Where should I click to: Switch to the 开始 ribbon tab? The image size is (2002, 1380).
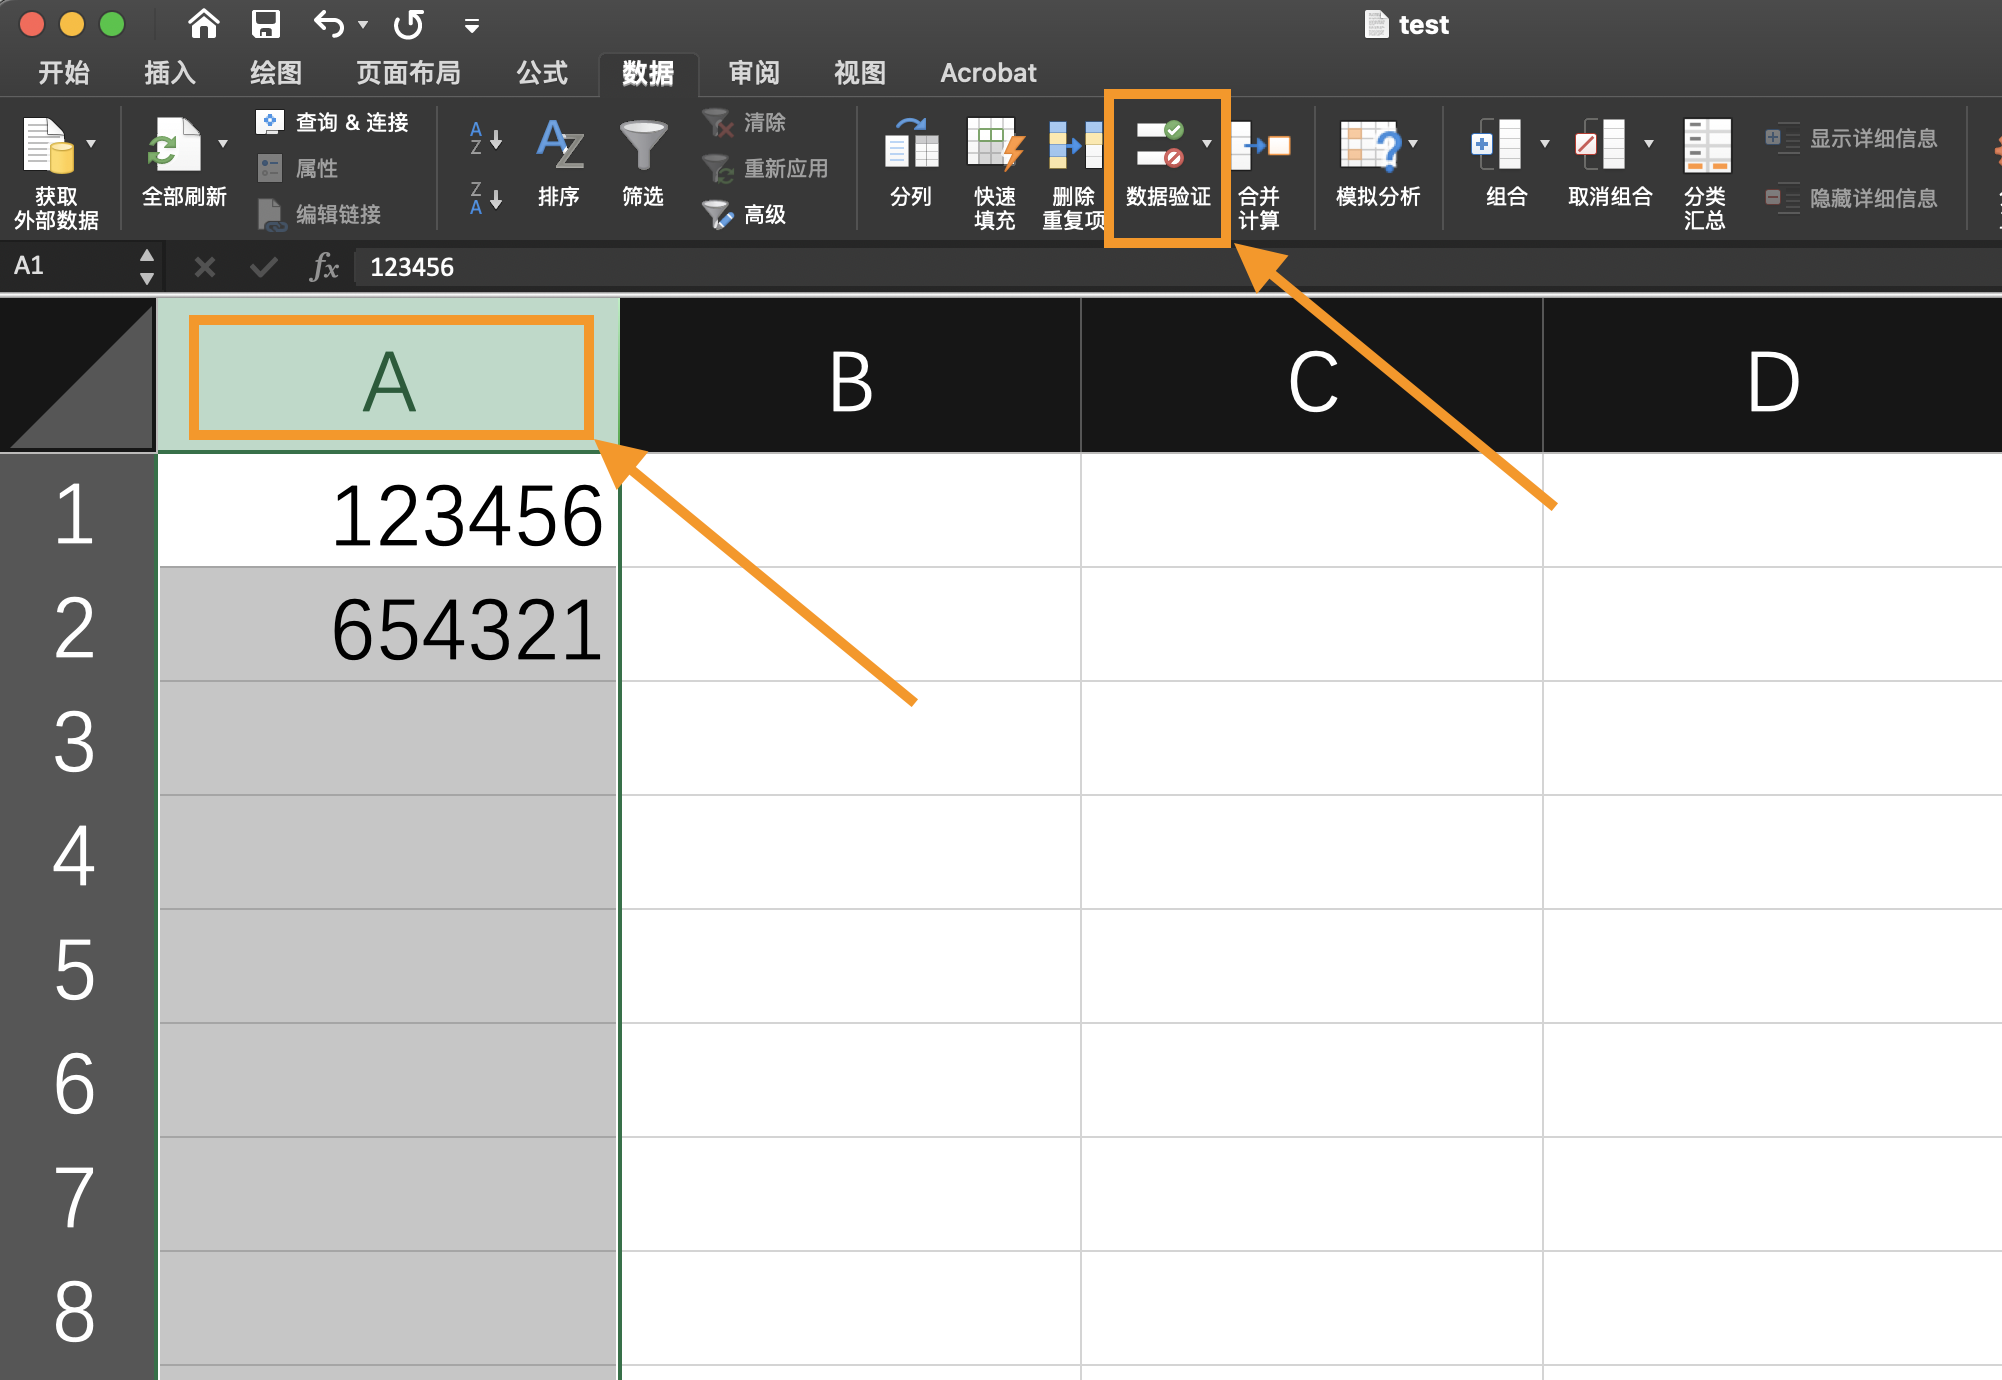[x=63, y=72]
